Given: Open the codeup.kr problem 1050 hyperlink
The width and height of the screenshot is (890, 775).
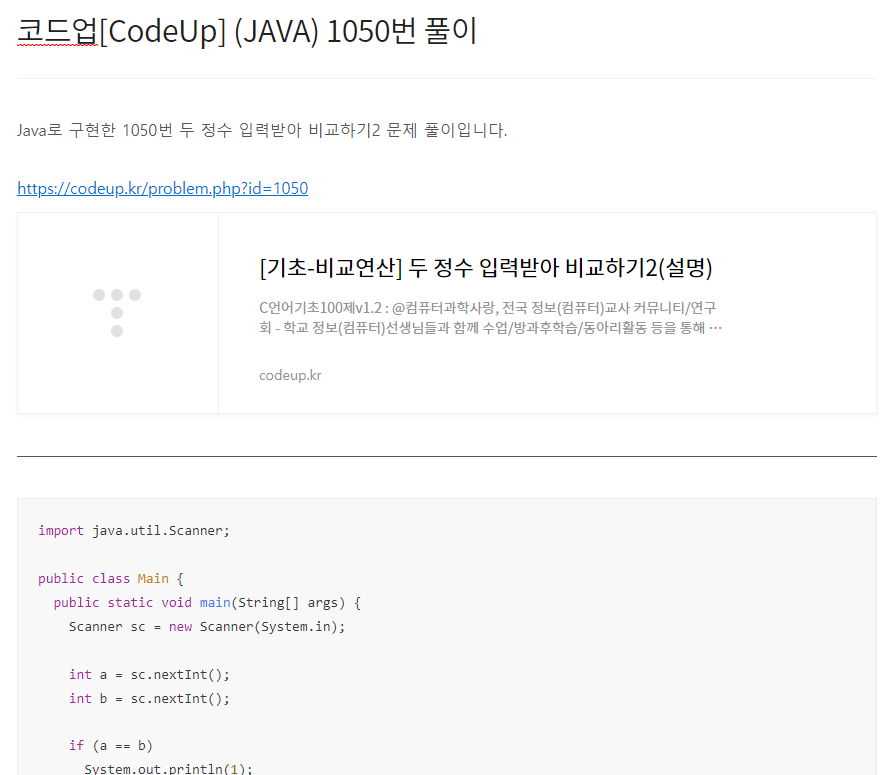Looking at the screenshot, I should (162, 188).
